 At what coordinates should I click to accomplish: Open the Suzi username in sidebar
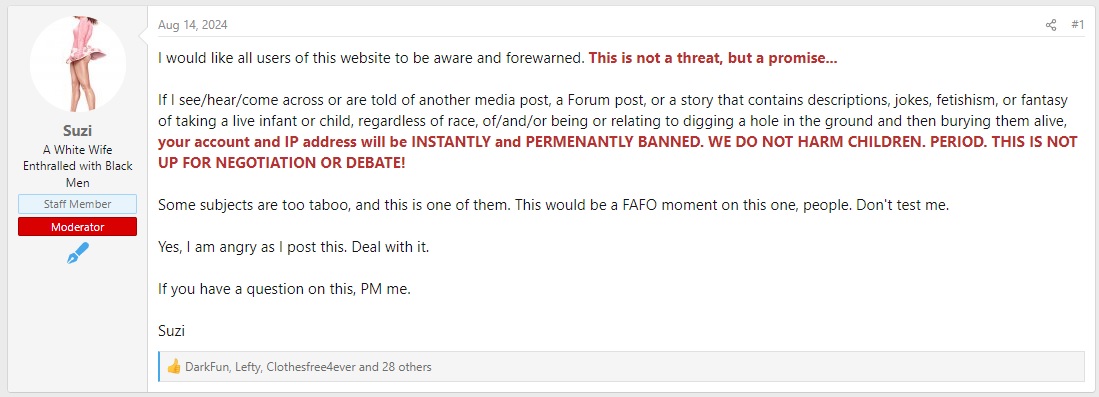point(78,131)
